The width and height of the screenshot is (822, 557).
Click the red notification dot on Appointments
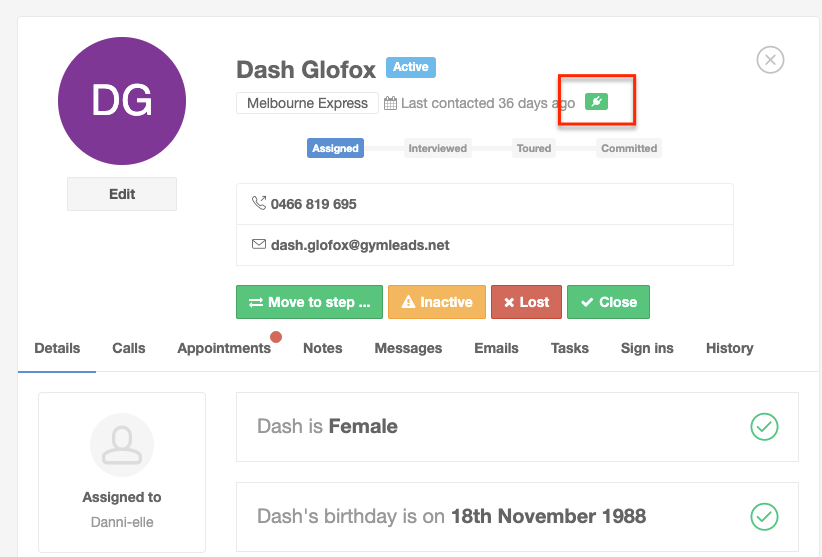point(276,337)
